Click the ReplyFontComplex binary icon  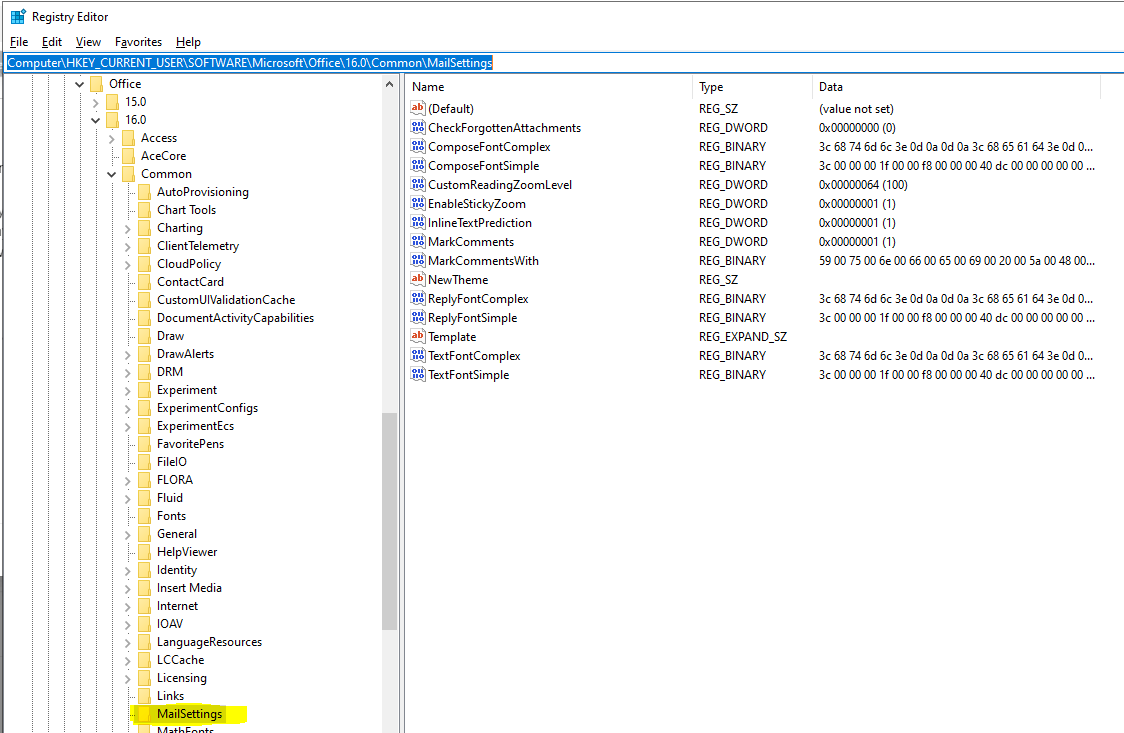[418, 298]
